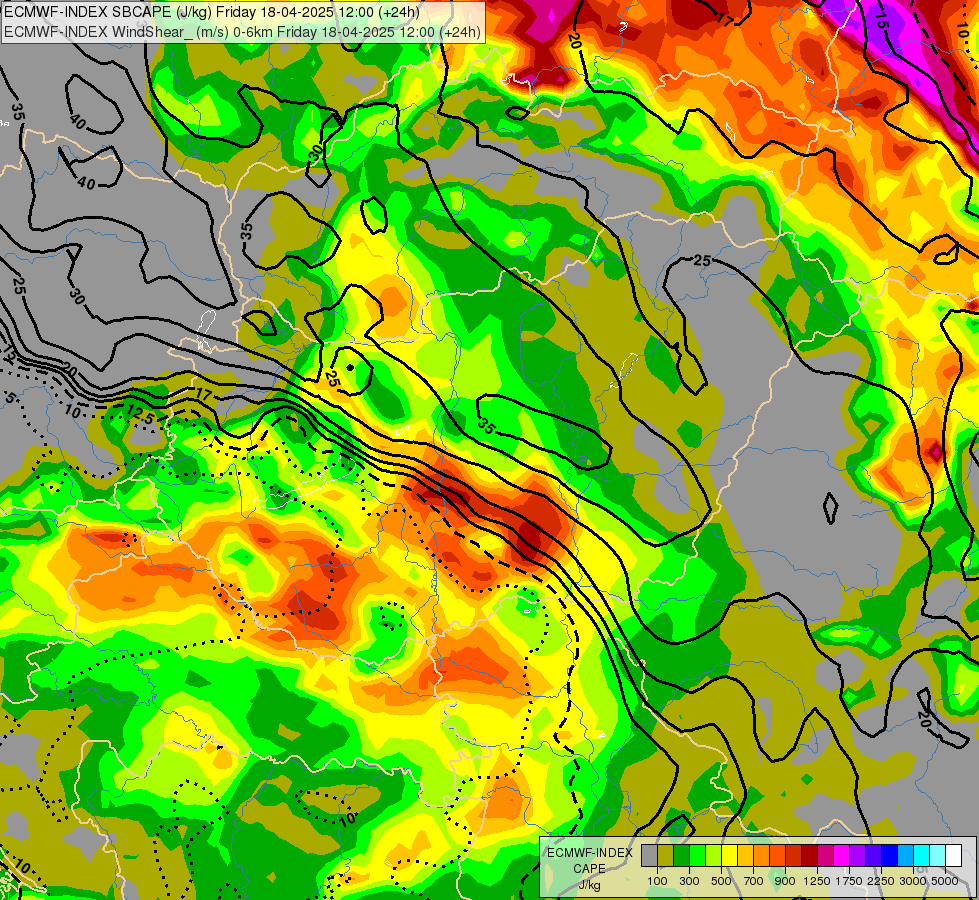The width and height of the screenshot is (979, 900).
Task: Click the legend value 1750
Action: click(x=849, y=881)
